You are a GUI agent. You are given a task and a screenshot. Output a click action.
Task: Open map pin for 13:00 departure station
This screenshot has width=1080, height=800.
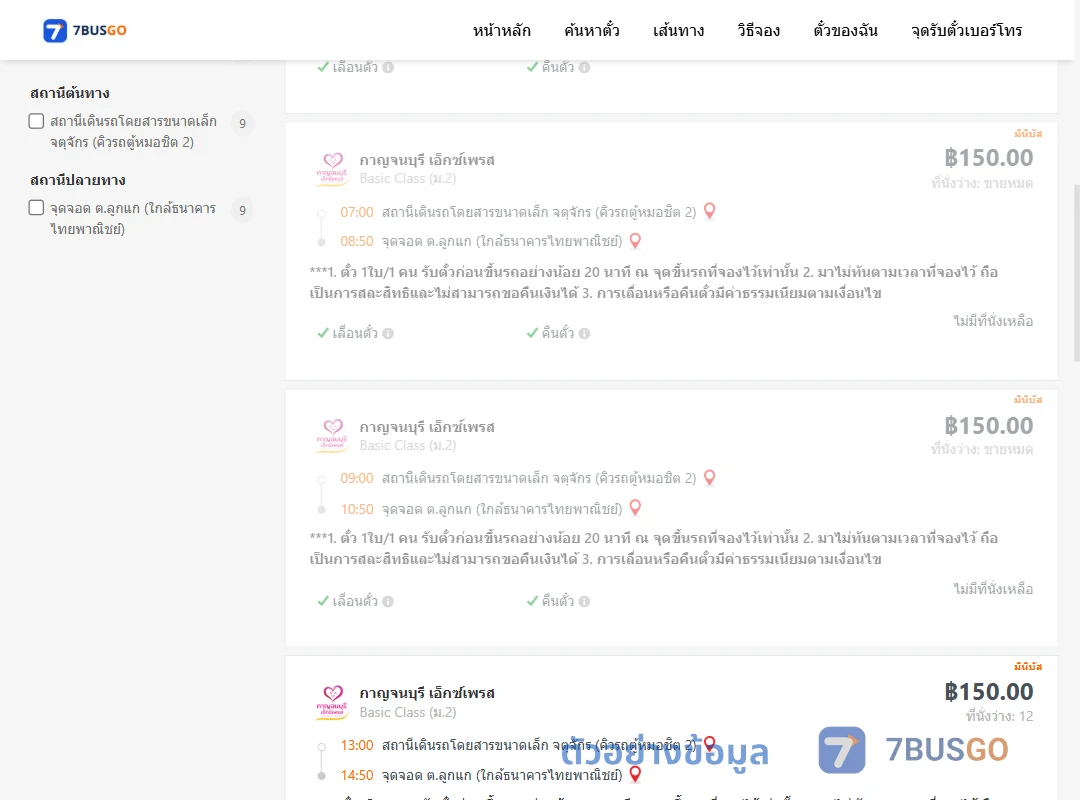pyautogui.click(x=709, y=744)
